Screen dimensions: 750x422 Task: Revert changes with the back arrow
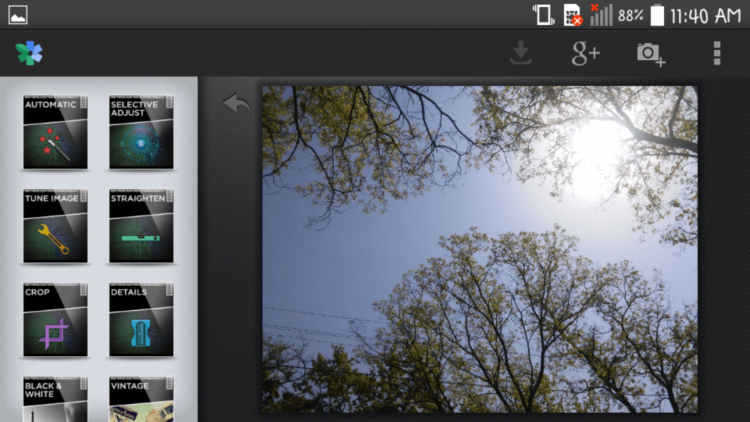(236, 103)
